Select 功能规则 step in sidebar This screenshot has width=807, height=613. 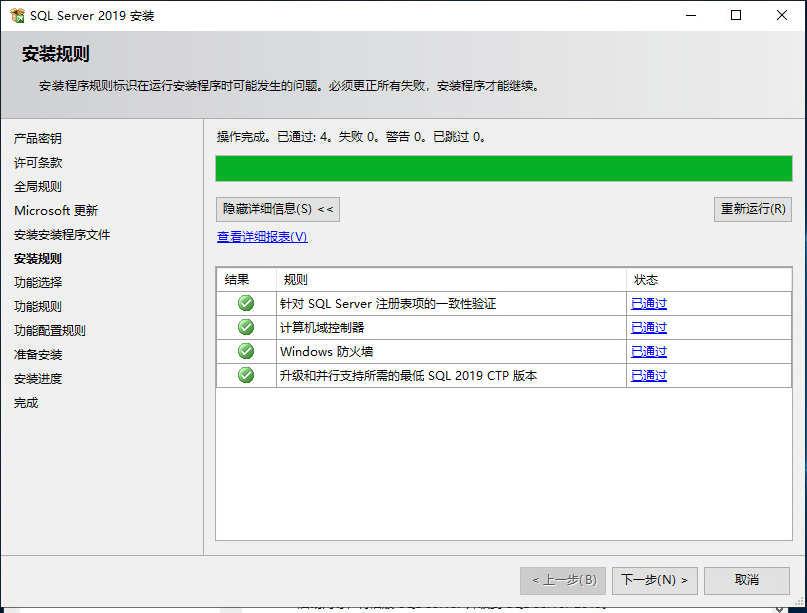pyautogui.click(x=38, y=307)
